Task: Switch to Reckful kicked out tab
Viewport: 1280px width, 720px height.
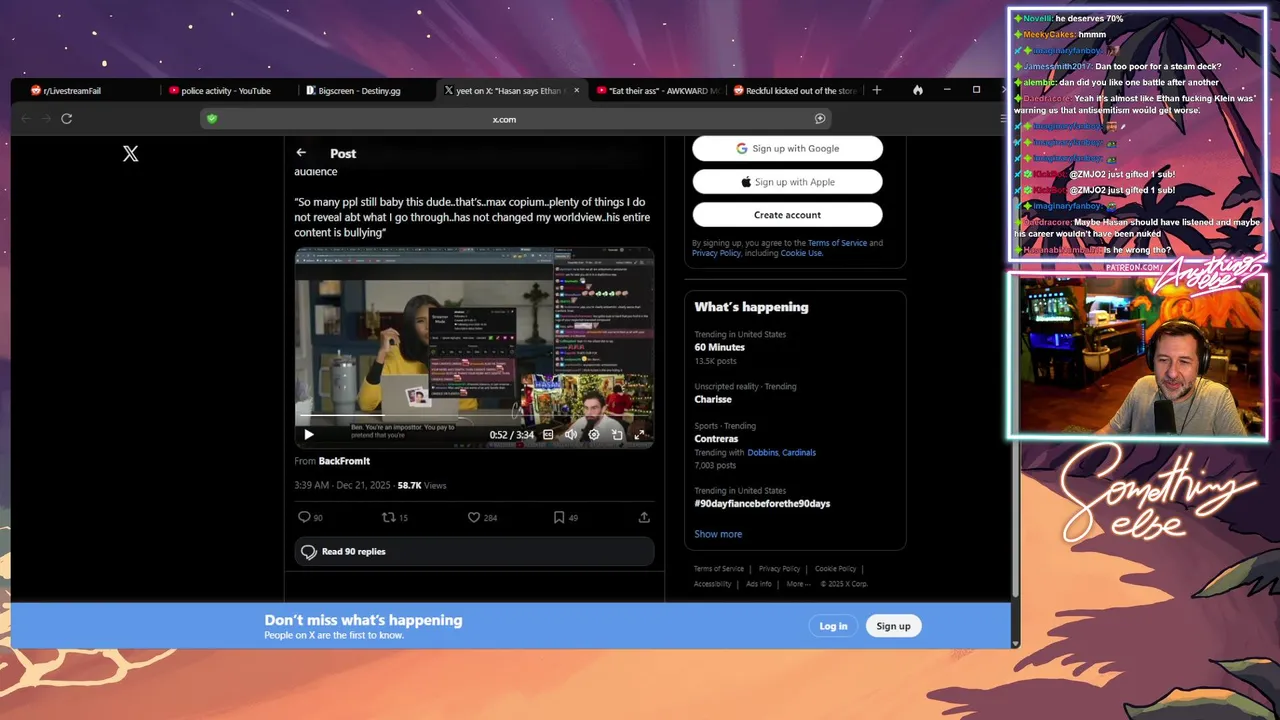Action: 795,91
